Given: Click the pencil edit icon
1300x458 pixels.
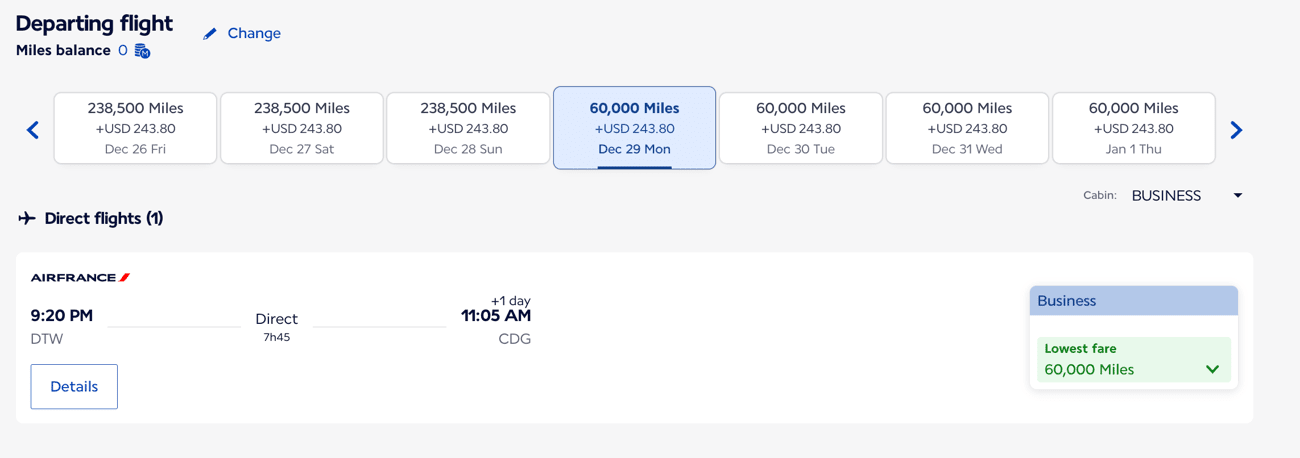Looking at the screenshot, I should [x=210, y=34].
